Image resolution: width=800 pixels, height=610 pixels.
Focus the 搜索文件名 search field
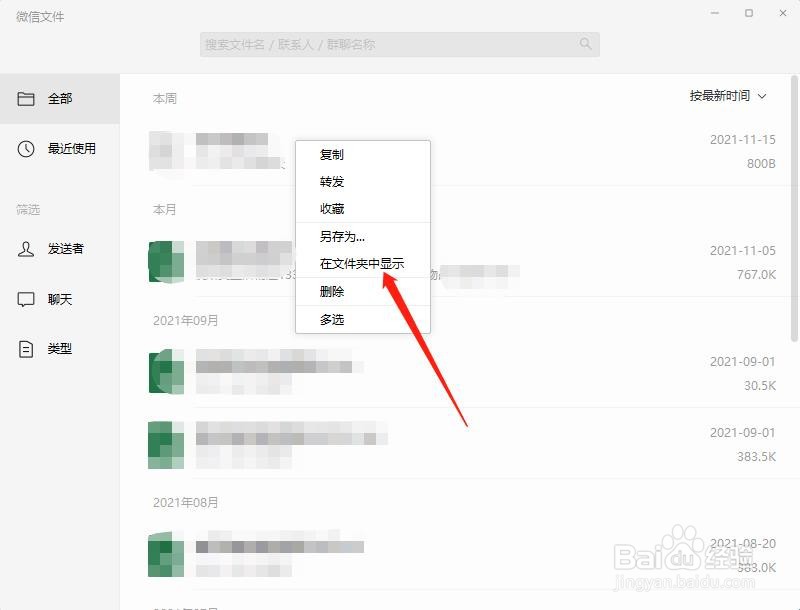click(x=399, y=44)
